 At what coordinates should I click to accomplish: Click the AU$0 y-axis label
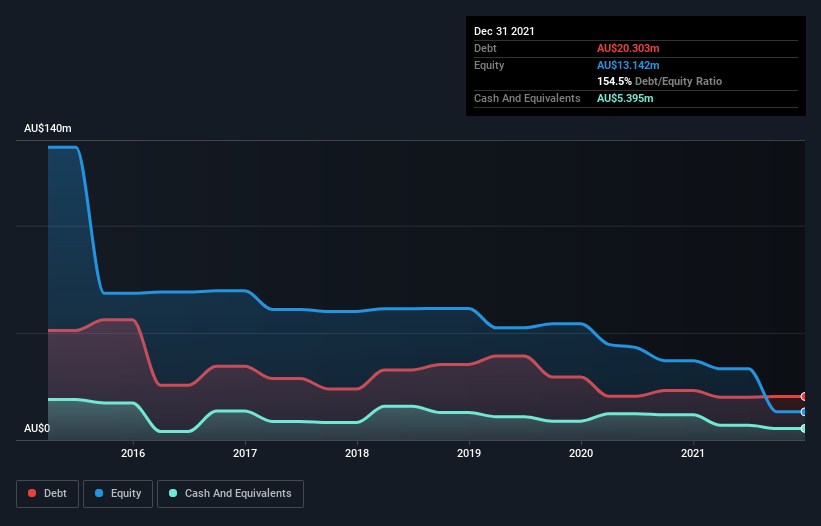pyautogui.click(x=37, y=428)
